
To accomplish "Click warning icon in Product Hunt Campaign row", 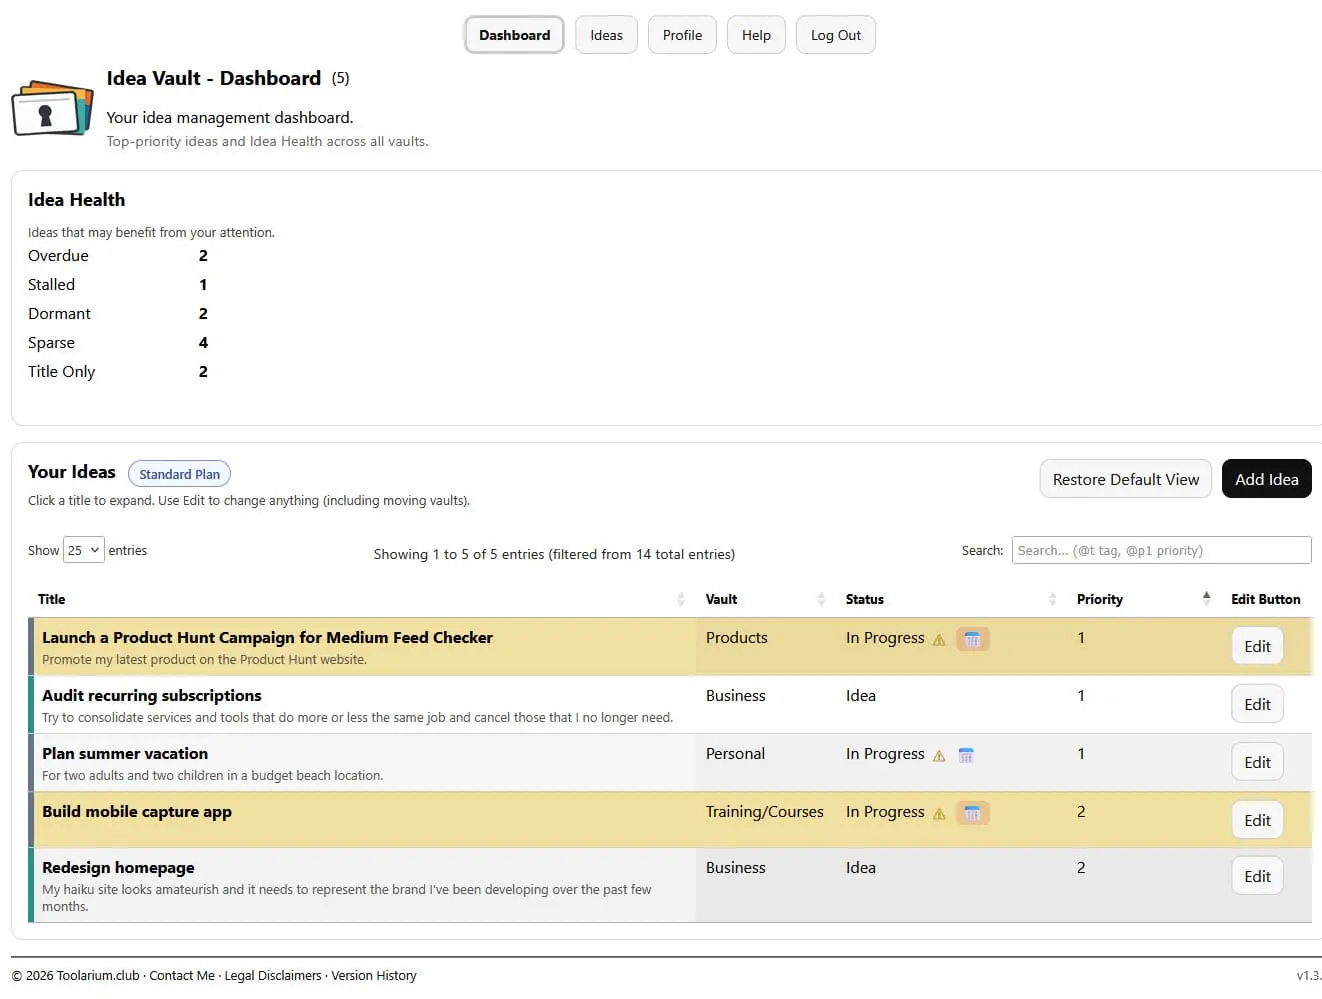I will point(939,640).
